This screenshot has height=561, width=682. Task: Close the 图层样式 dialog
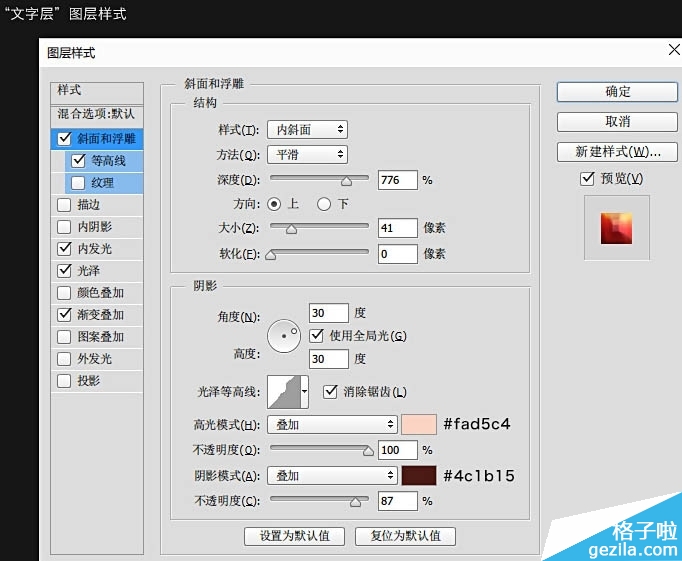[x=673, y=50]
